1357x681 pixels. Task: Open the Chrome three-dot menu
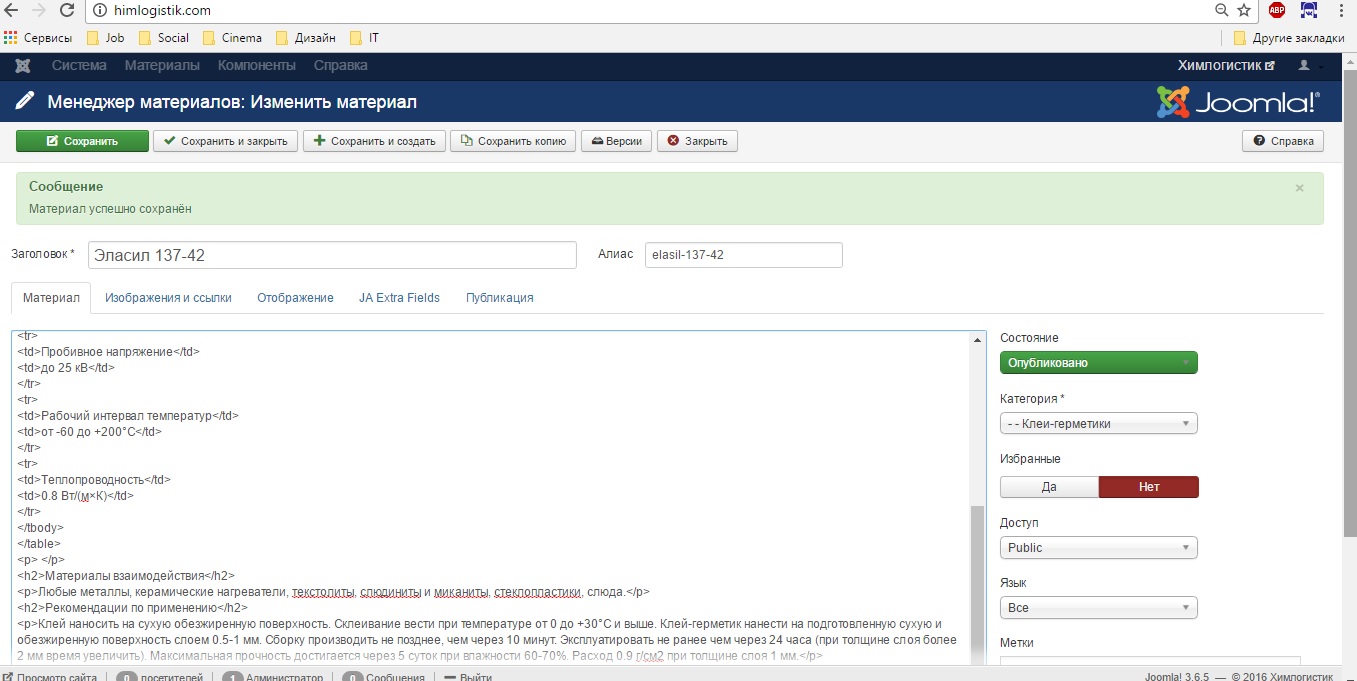pos(1340,11)
